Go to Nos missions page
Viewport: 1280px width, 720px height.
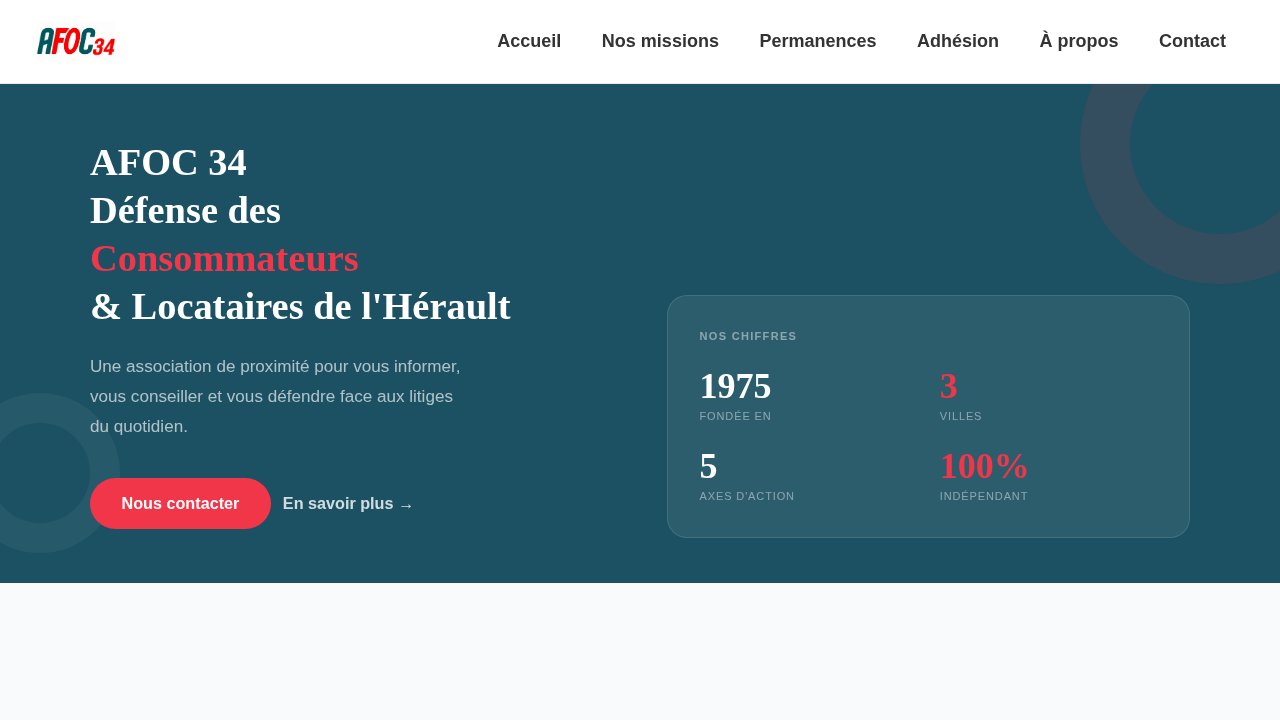(x=660, y=41)
